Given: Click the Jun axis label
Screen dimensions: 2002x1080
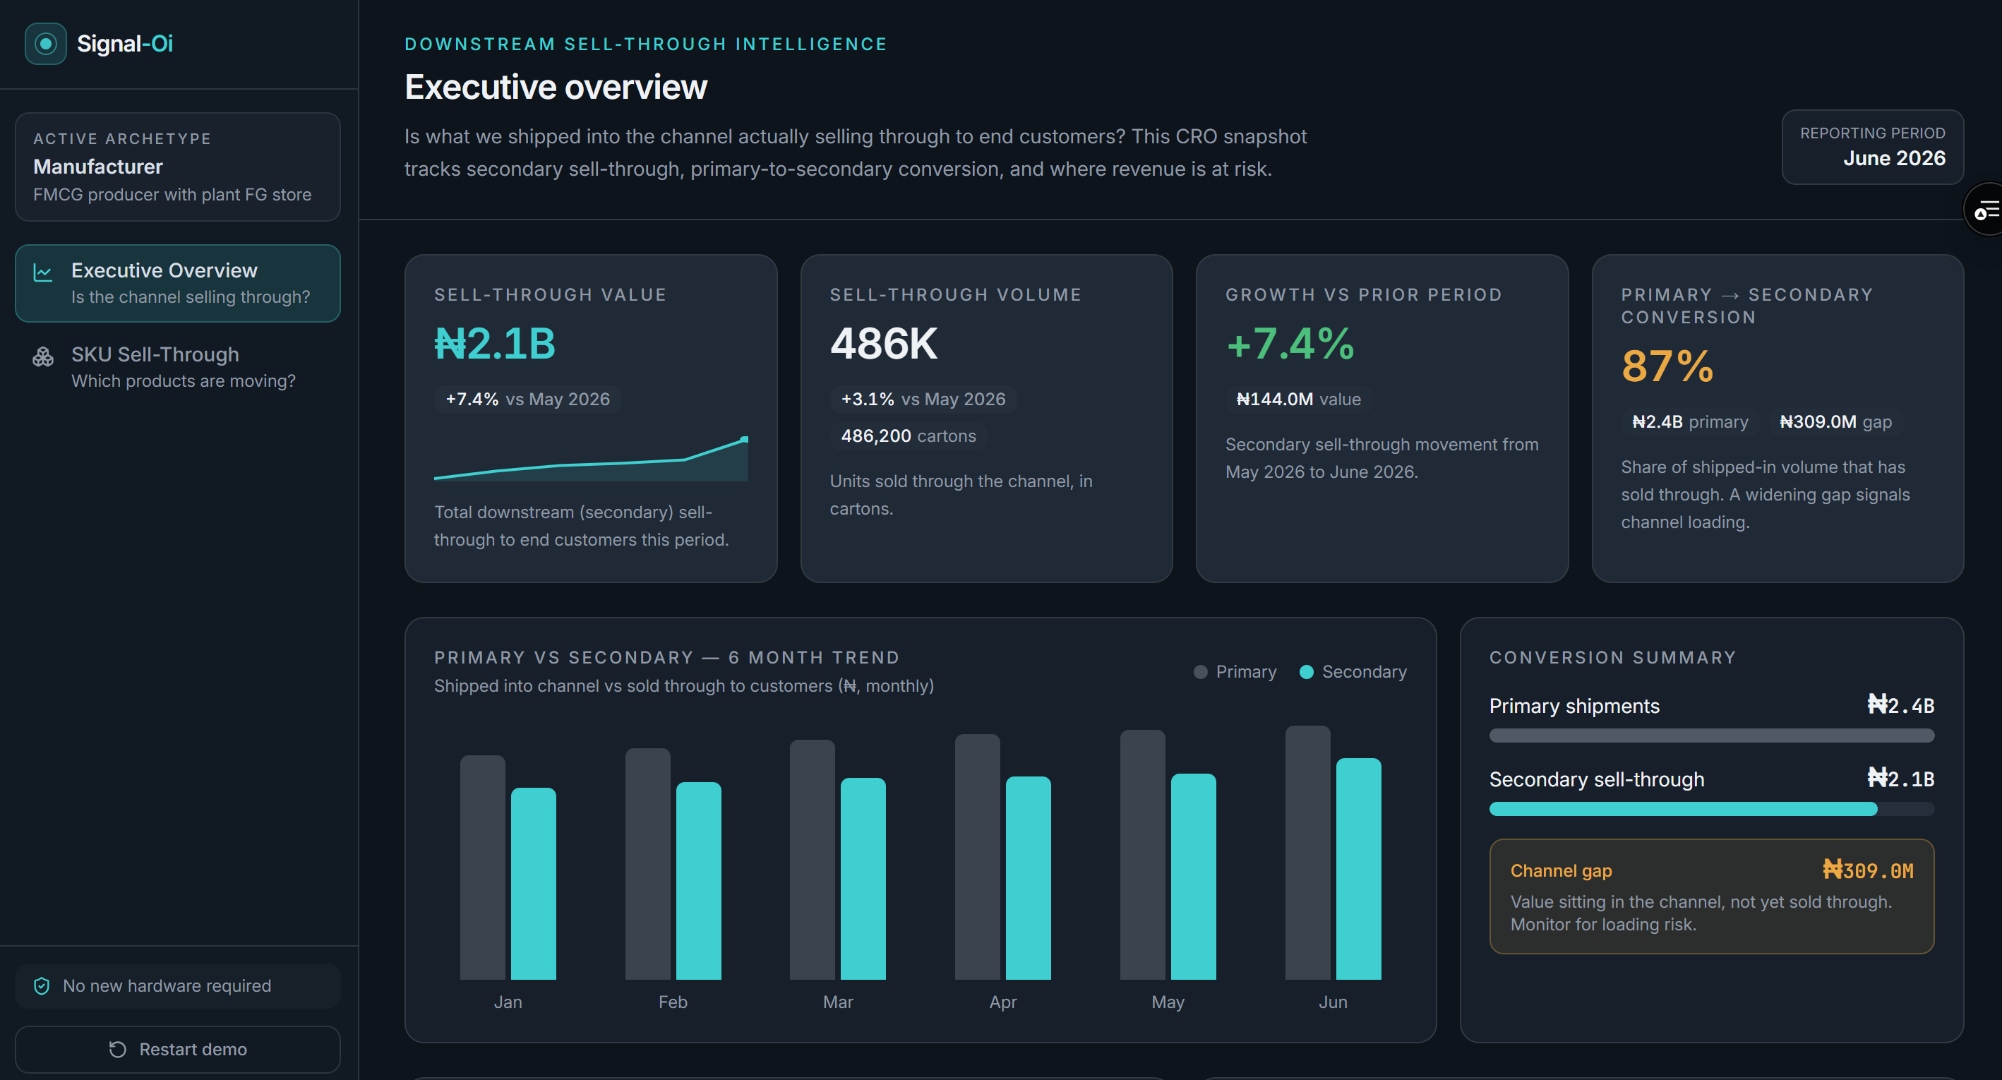Looking at the screenshot, I should click(1333, 1002).
